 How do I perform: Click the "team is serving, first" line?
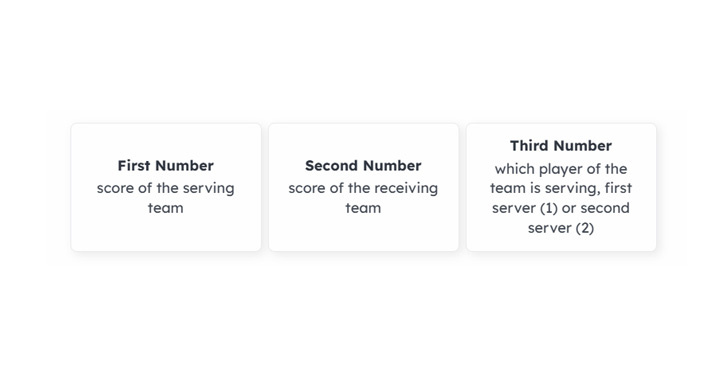tap(561, 188)
